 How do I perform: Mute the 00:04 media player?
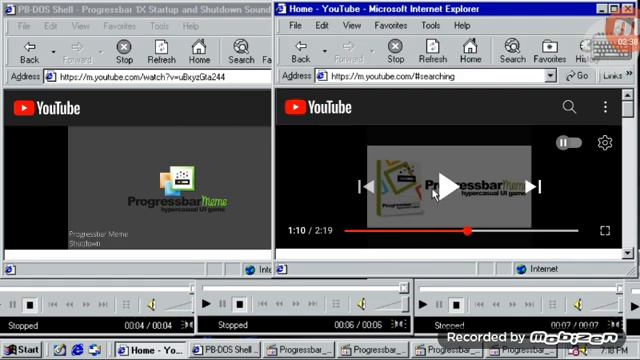151,304
